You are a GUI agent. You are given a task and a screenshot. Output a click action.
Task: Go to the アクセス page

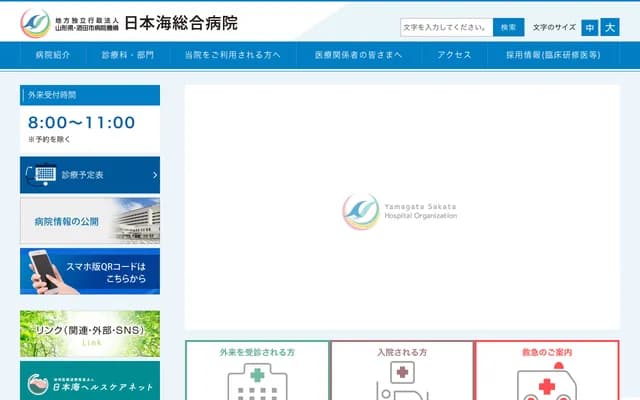[454, 55]
